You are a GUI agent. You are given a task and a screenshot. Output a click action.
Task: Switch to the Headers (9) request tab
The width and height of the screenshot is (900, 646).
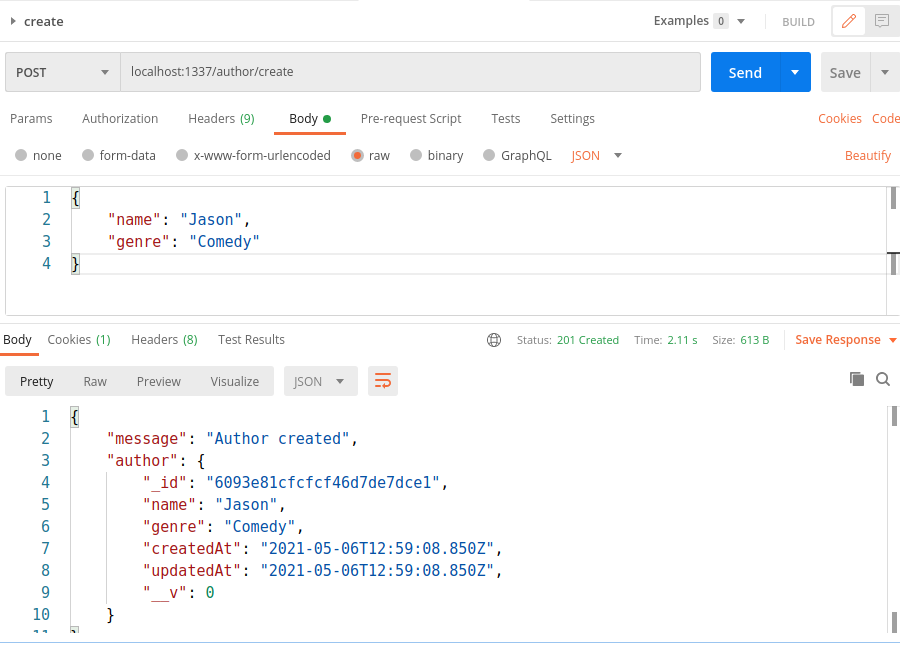221,118
